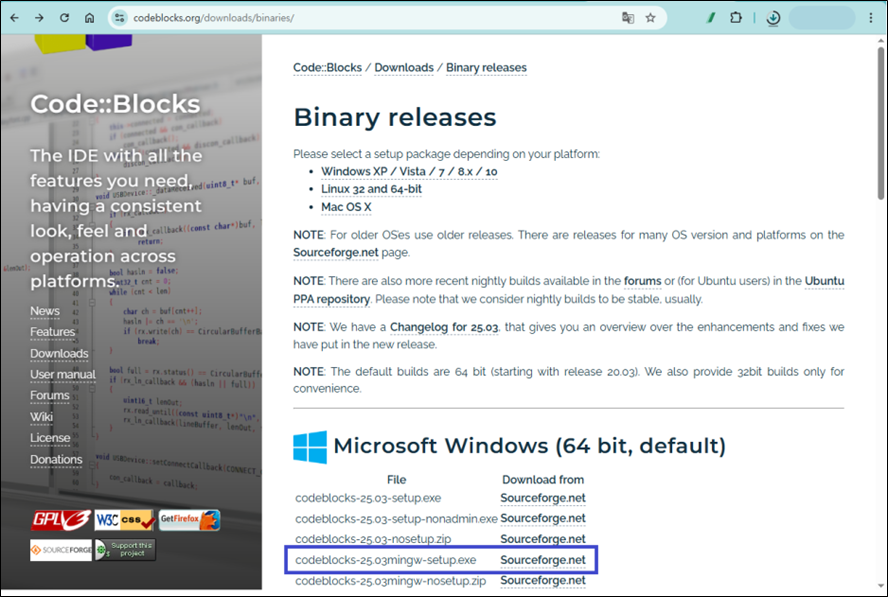Download codeblocks-25.03mingw-setup.exe from Sourceforge.net
The height and width of the screenshot is (597, 888).
543,560
